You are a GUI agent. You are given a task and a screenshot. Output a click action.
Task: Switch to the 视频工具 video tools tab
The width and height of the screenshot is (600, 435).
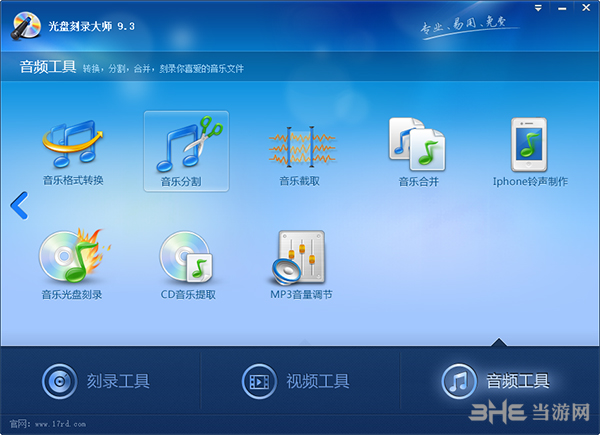296,381
